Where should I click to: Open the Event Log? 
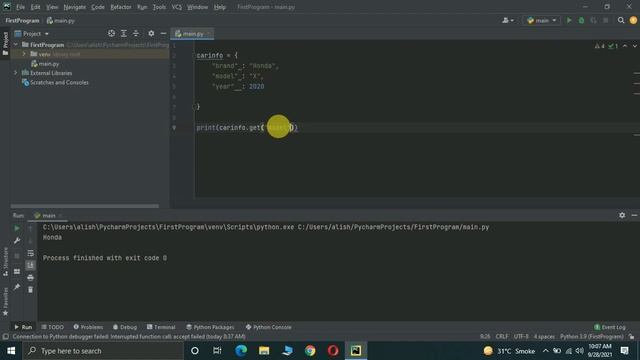click(610, 327)
